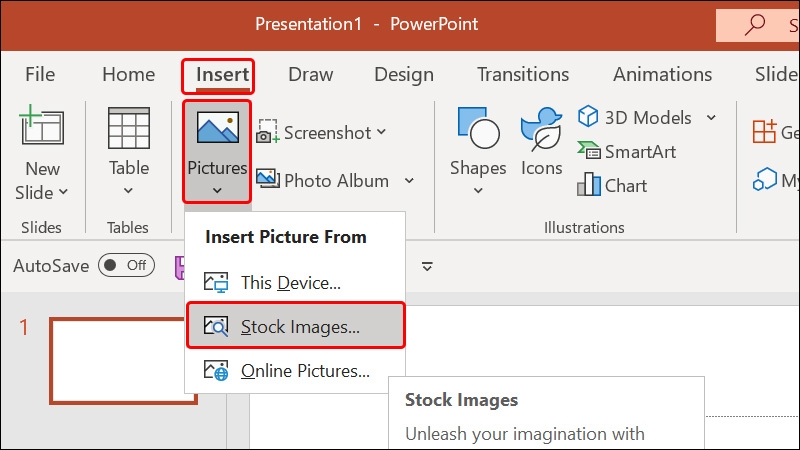Viewport: 800px width, 450px height.
Task: Click the 3D Models cube icon
Action: [x=588, y=116]
